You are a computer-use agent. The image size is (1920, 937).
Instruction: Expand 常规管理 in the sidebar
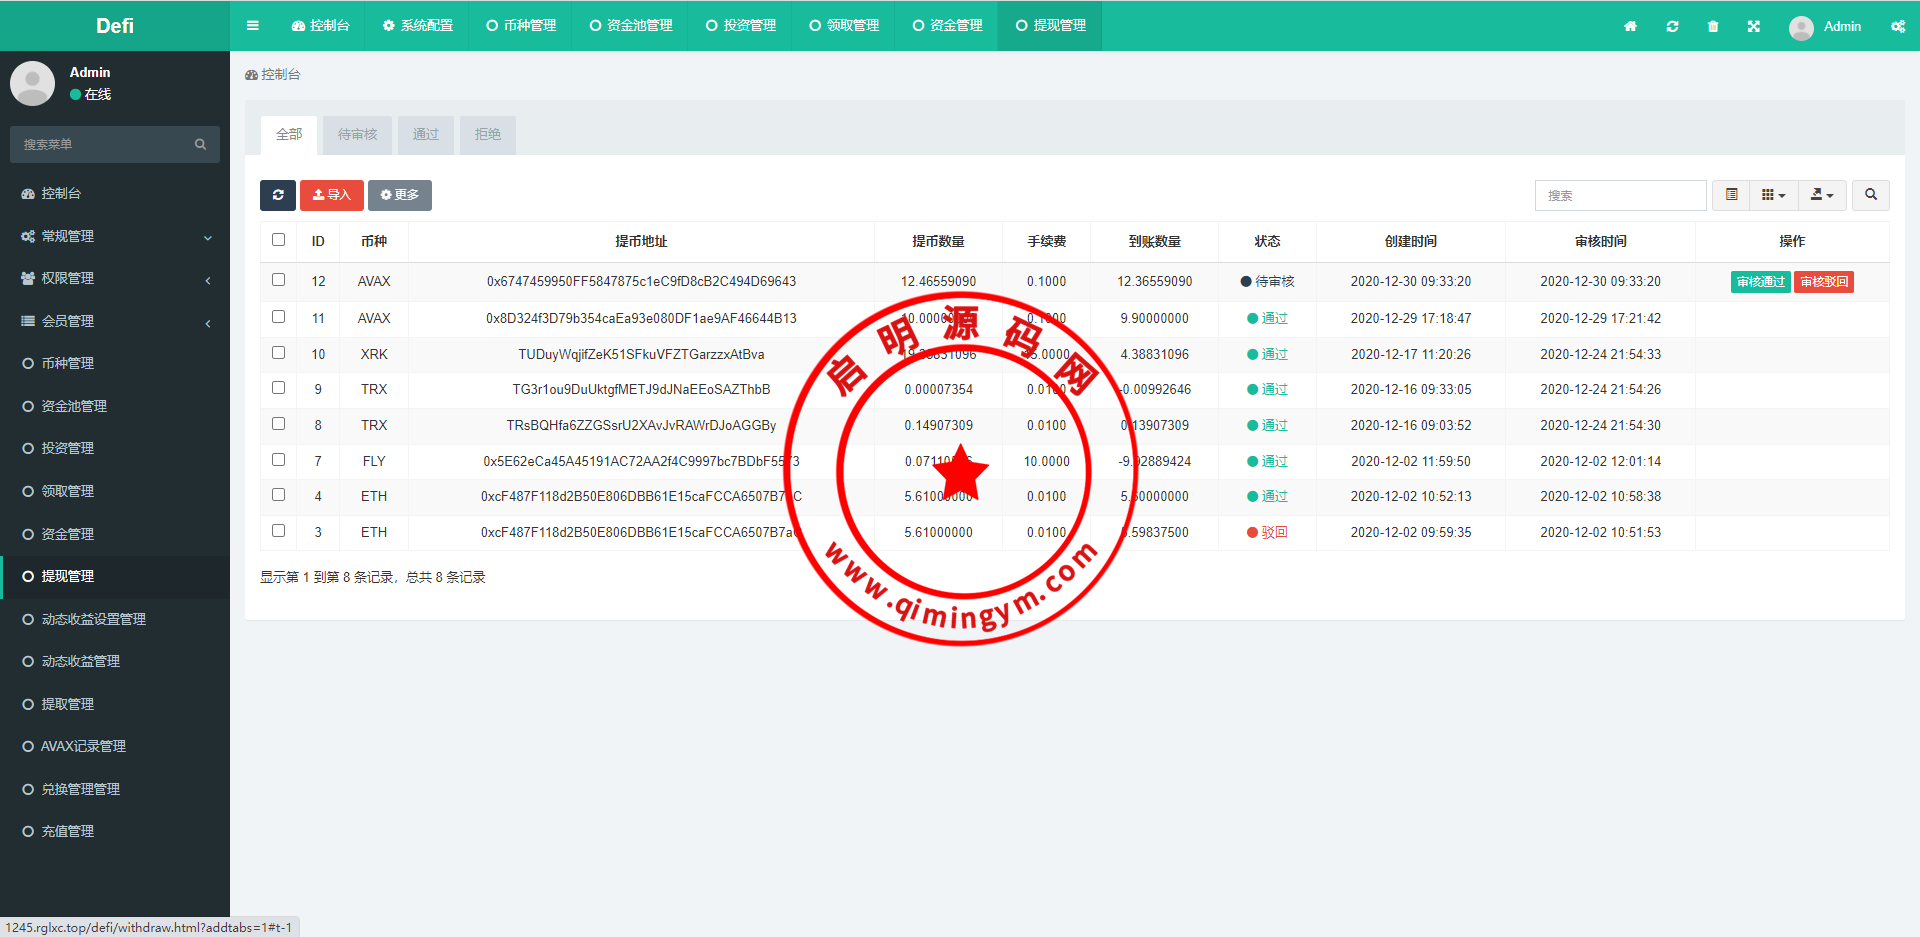click(115, 236)
